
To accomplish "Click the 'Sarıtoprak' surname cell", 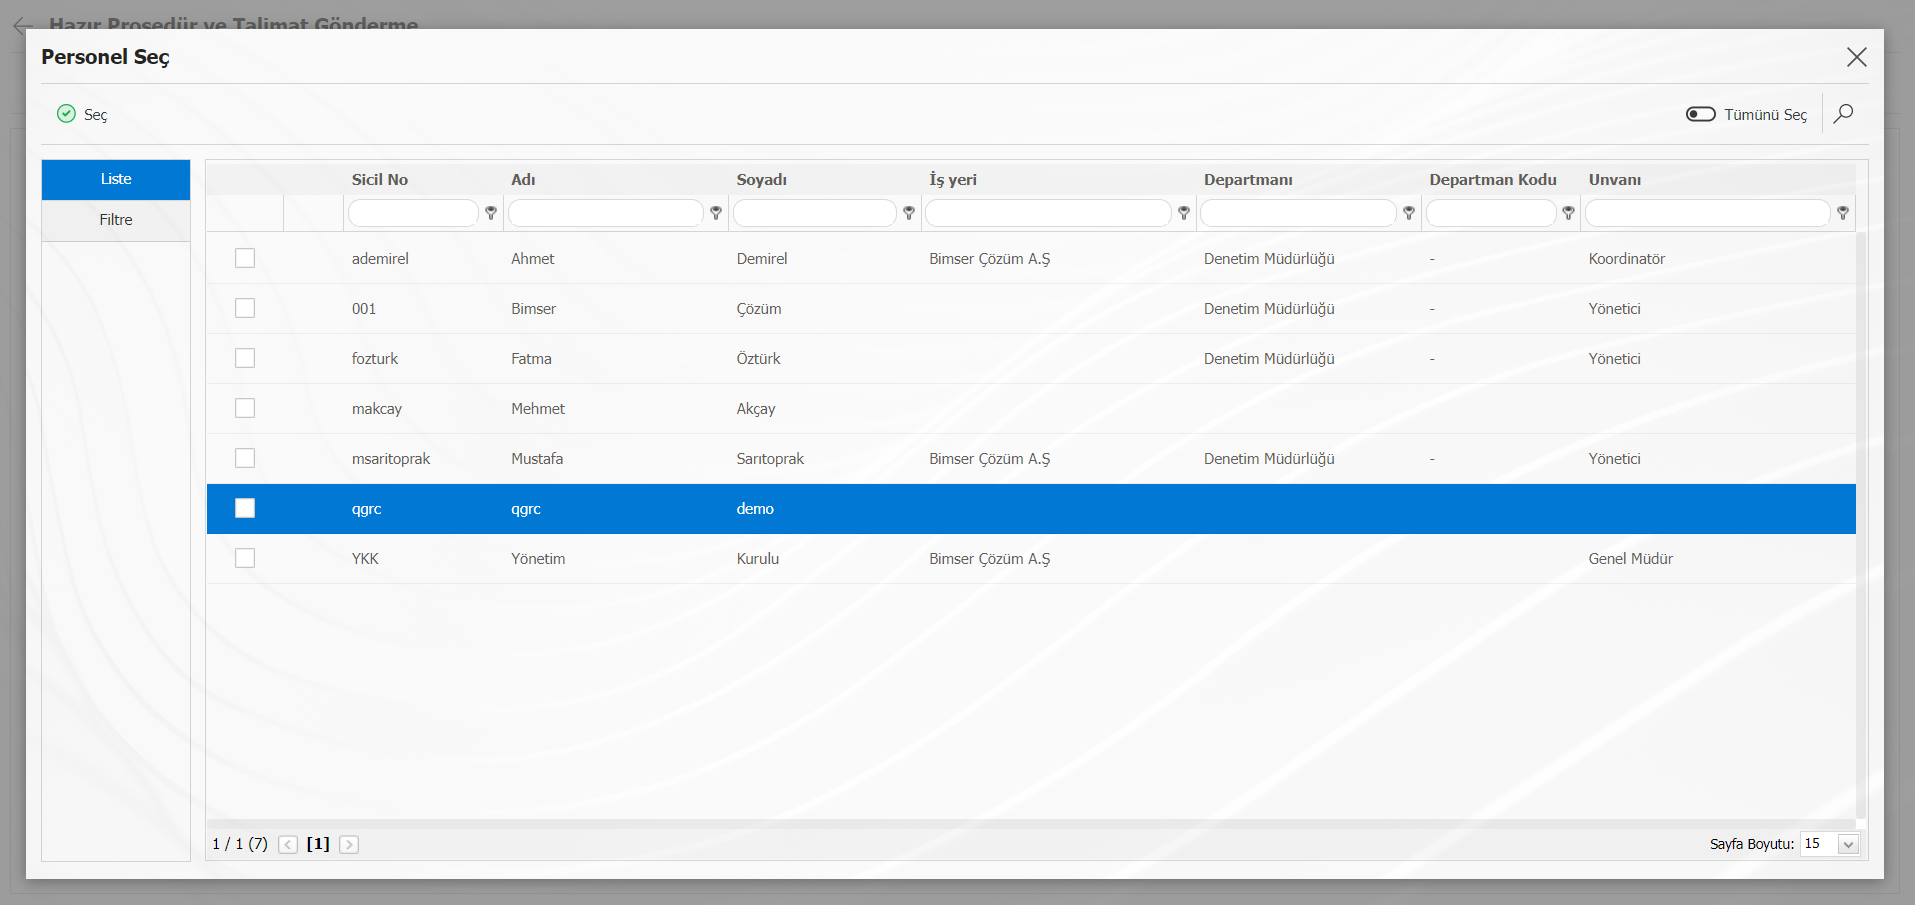I will coord(770,459).
